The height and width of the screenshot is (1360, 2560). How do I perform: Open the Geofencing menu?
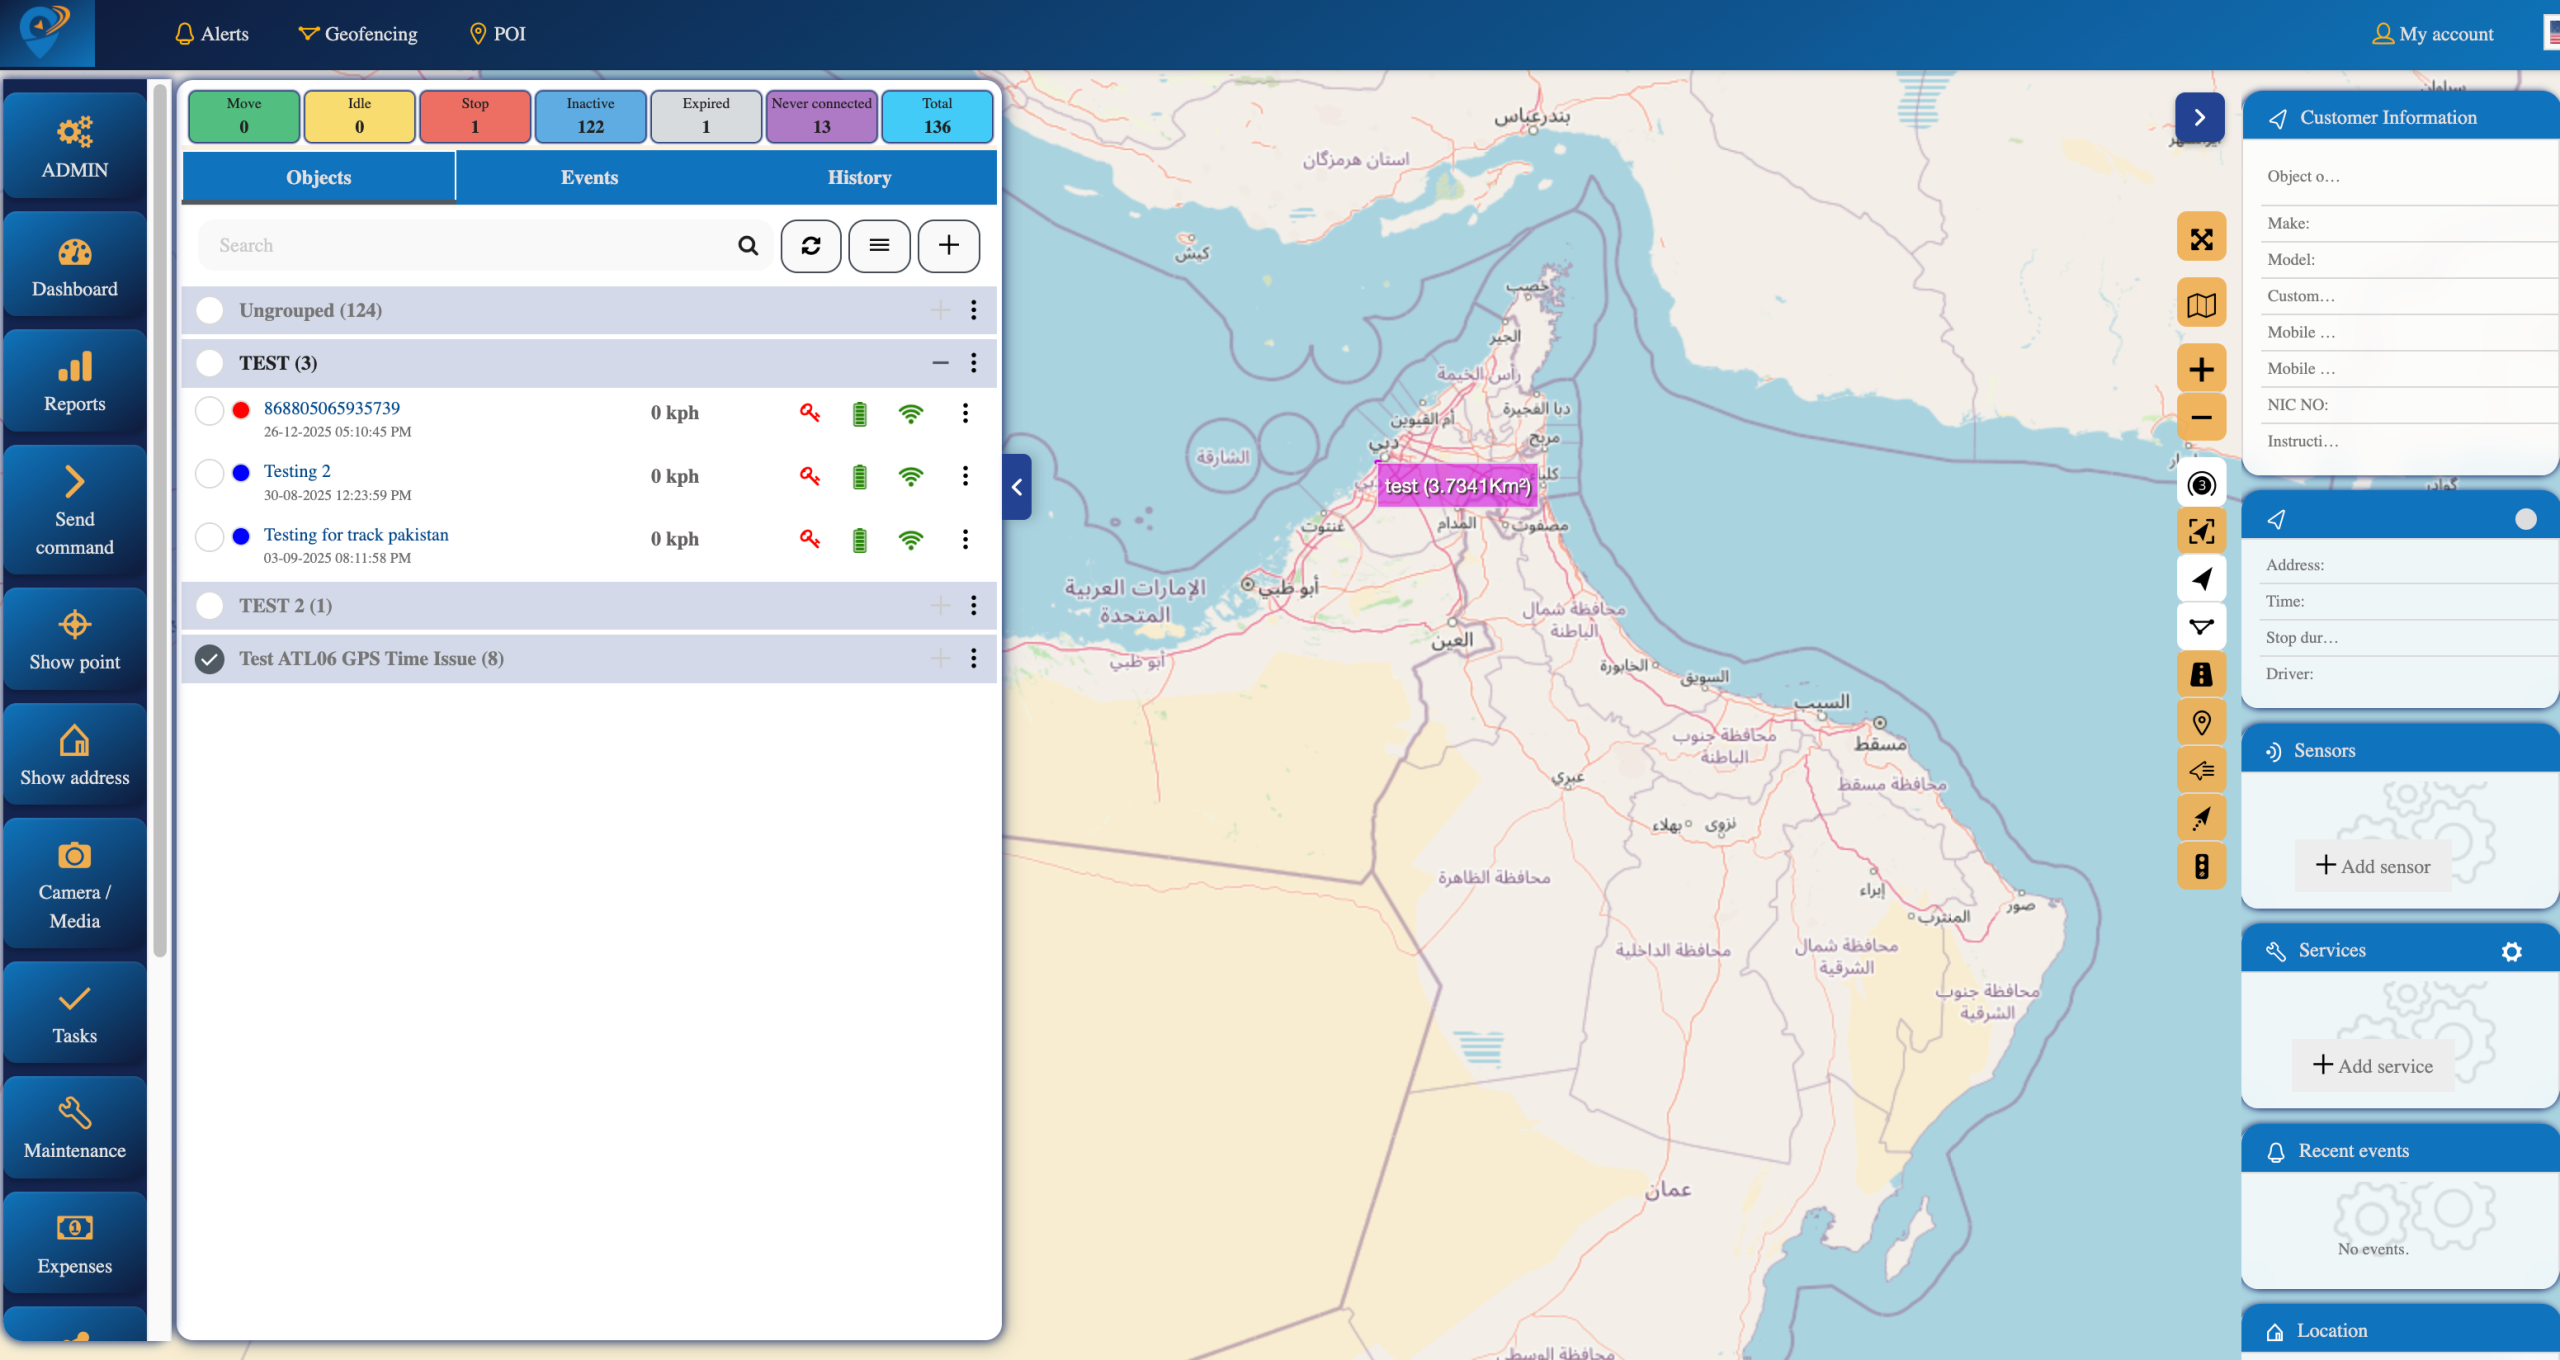point(358,34)
